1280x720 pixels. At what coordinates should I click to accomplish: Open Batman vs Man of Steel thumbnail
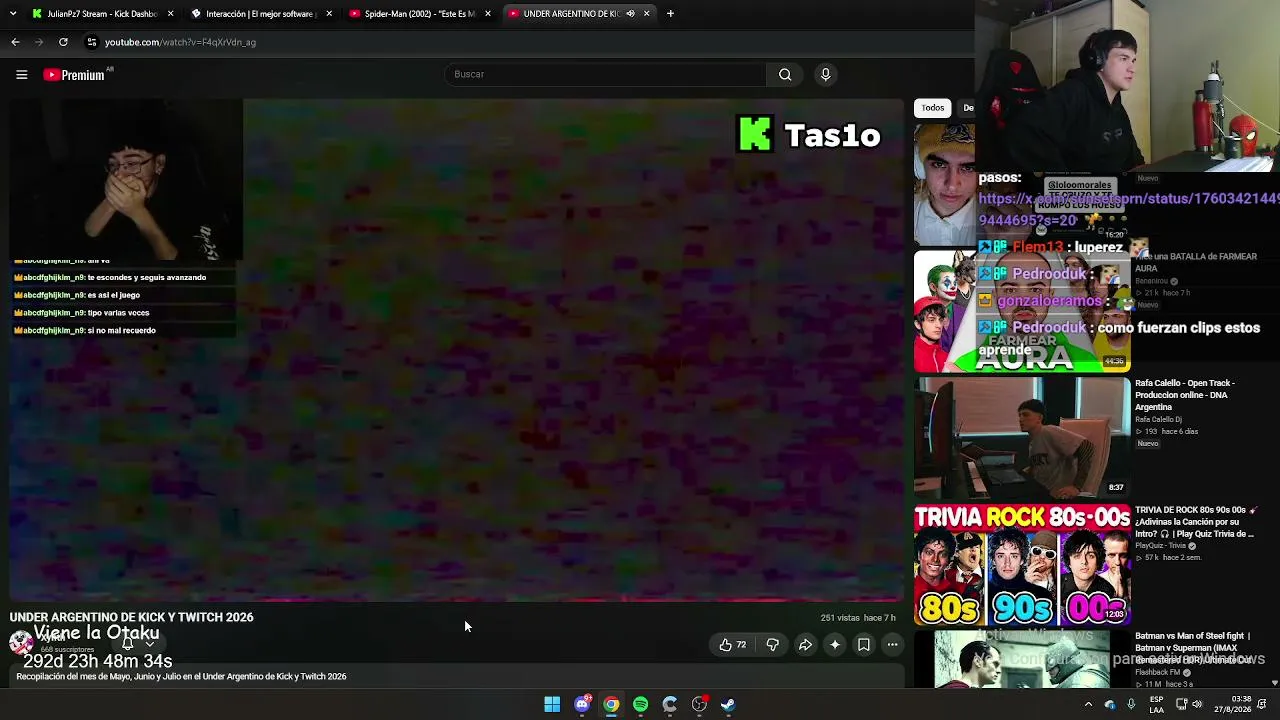pyautogui.click(x=1022, y=660)
